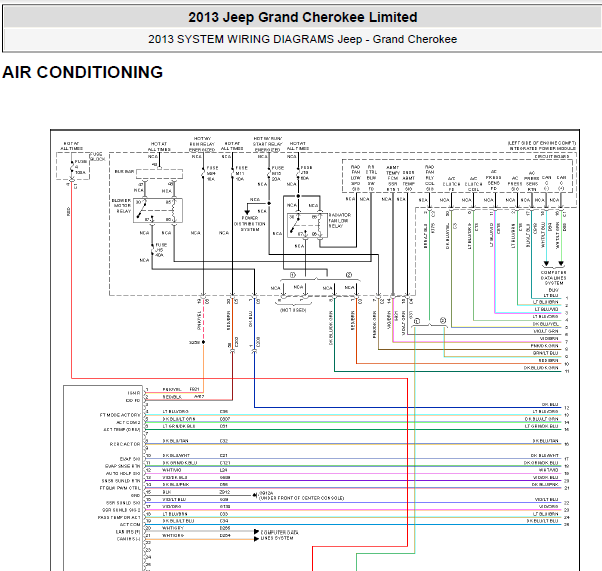Click the 'FUSE M11 10A' label
Image resolution: width=602 pixels, height=571 pixels.
tap(241, 174)
